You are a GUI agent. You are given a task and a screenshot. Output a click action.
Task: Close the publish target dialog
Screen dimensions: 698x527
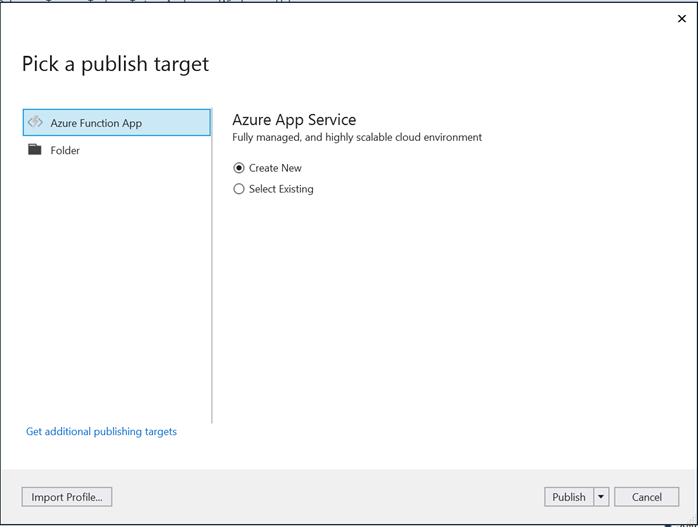(x=682, y=19)
